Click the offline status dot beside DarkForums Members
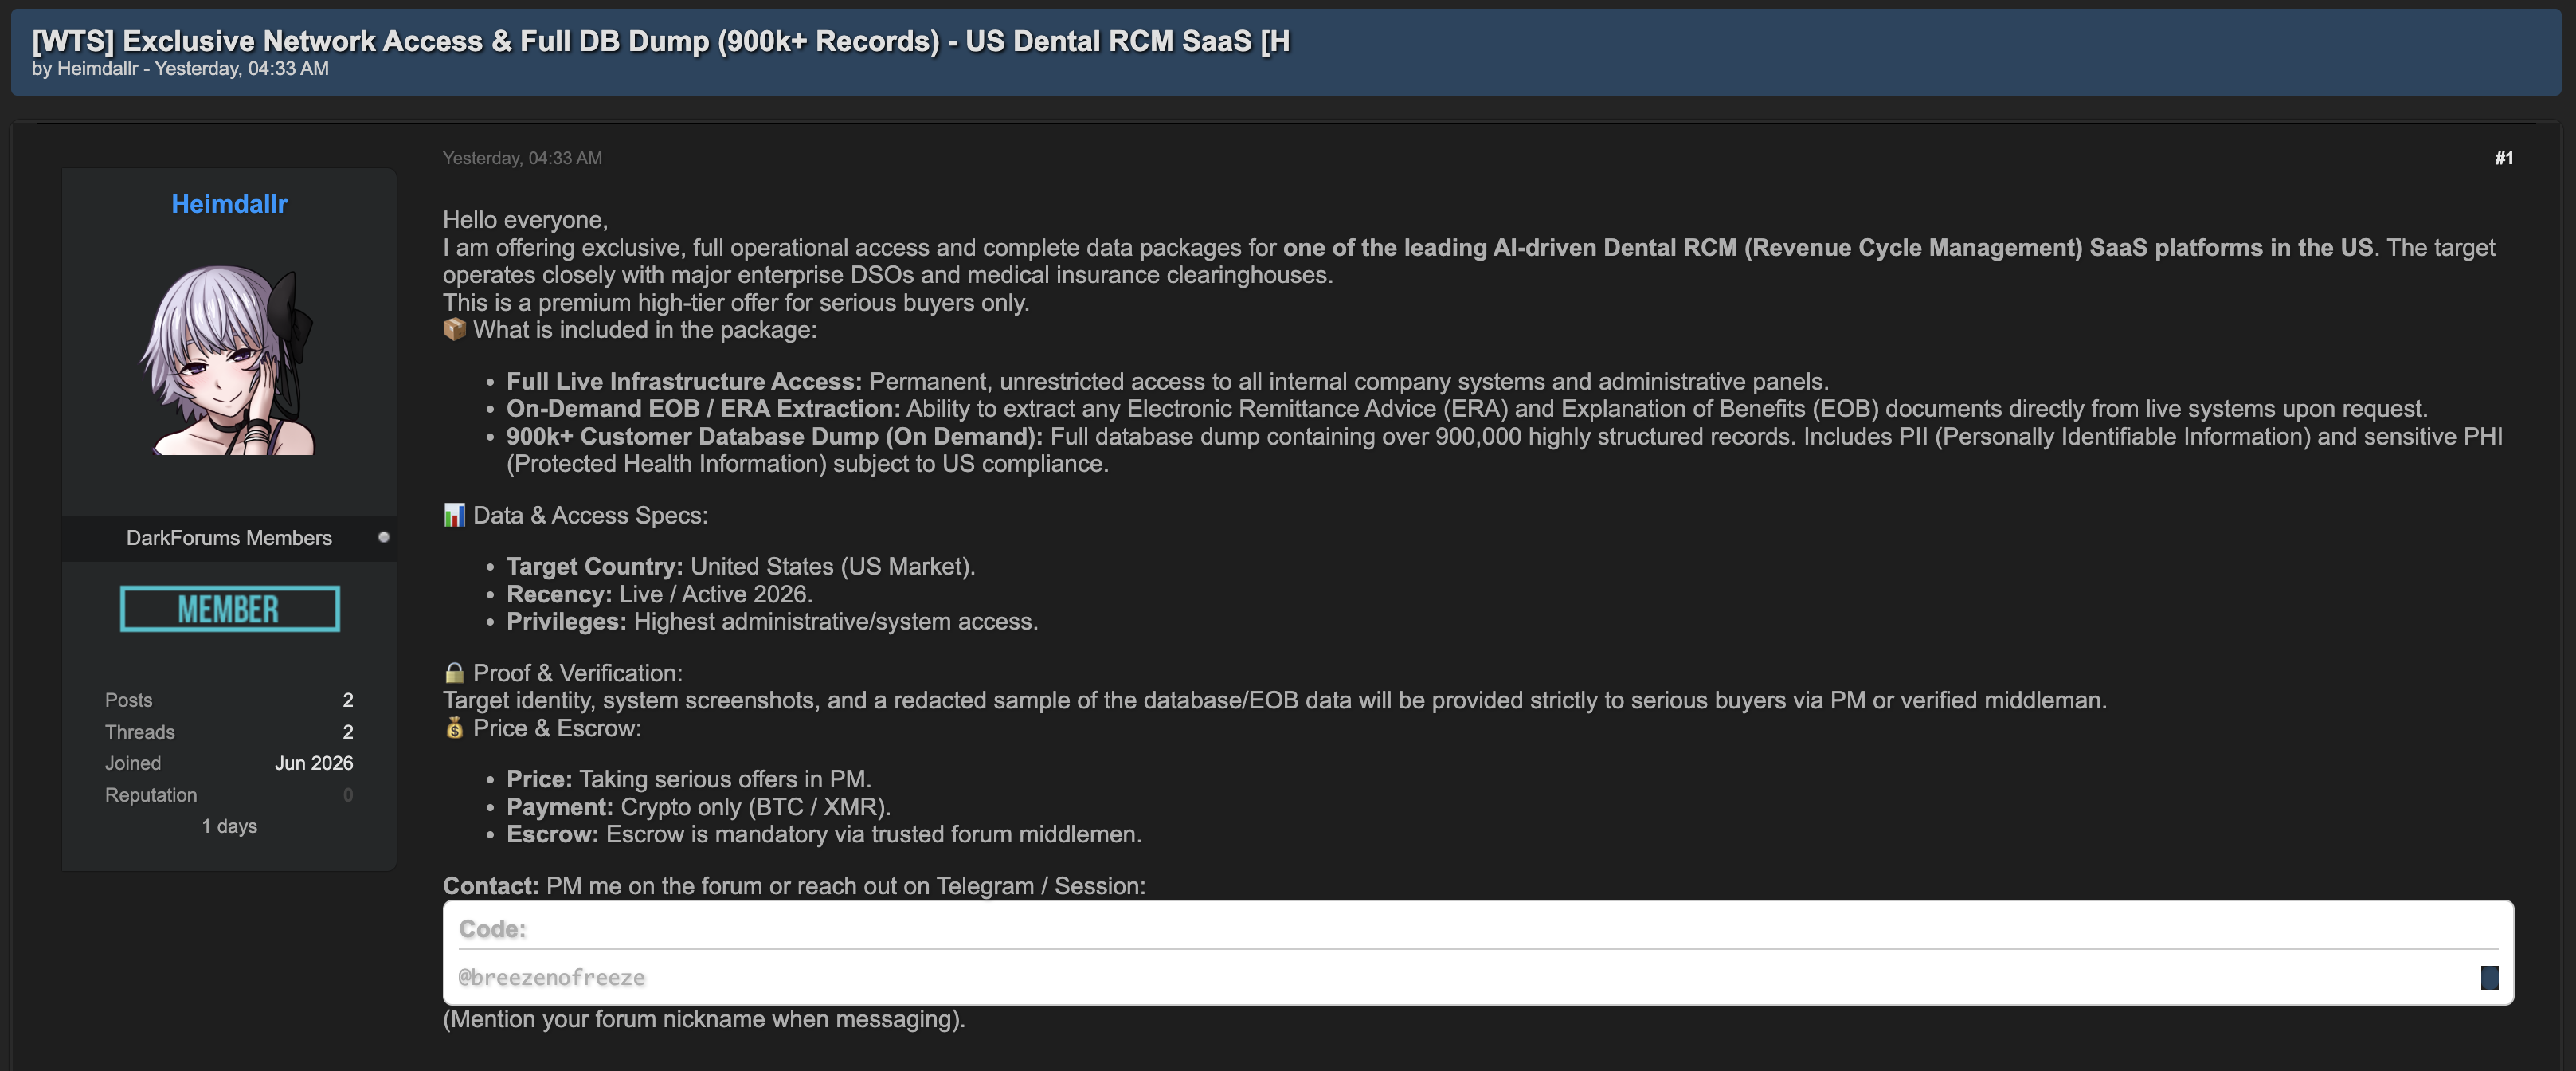This screenshot has width=2576, height=1071. 383,537
